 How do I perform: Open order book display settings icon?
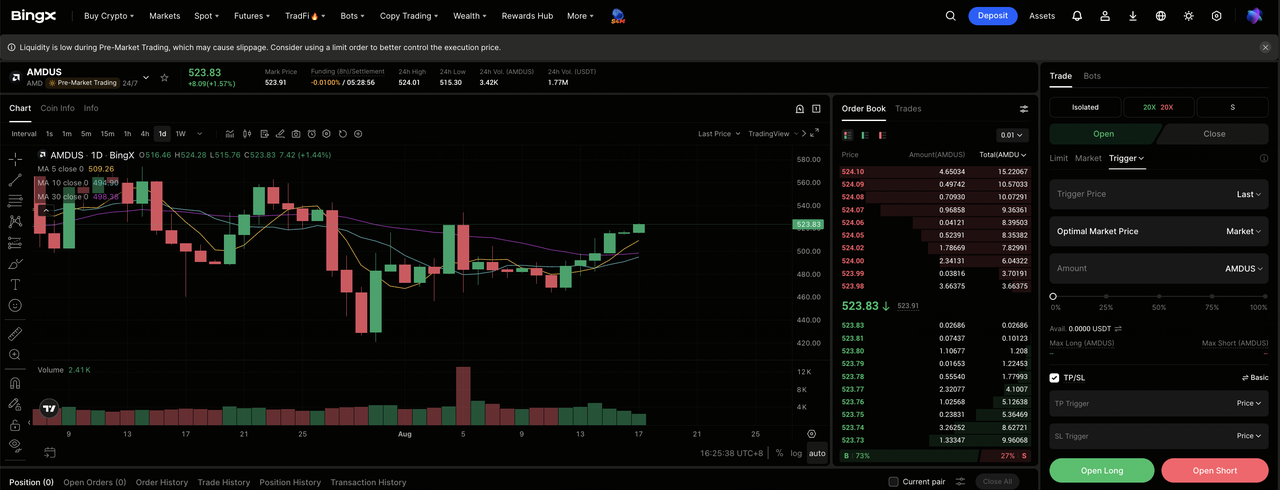point(1024,109)
